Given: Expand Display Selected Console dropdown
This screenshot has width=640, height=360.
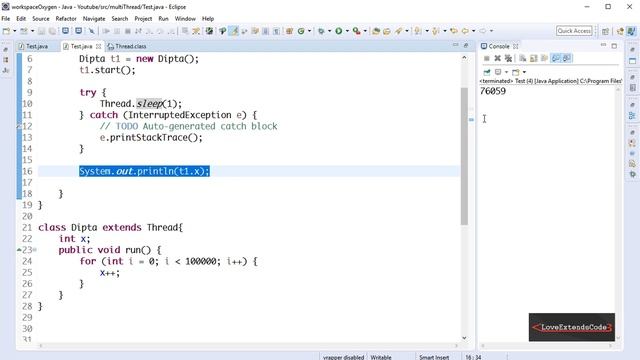Looking at the screenshot, I should point(507,72).
